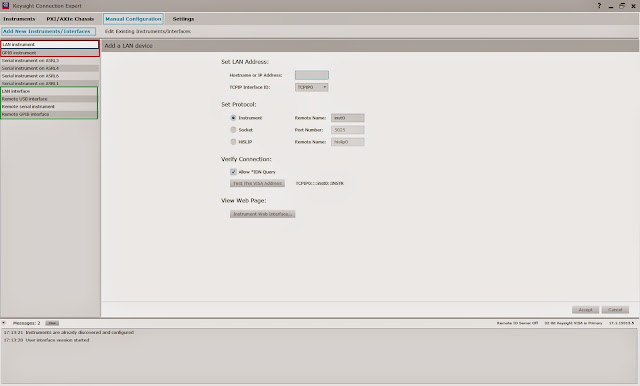This screenshot has height=386, width=640.
Task: Click the Accept button
Action: 585,310
